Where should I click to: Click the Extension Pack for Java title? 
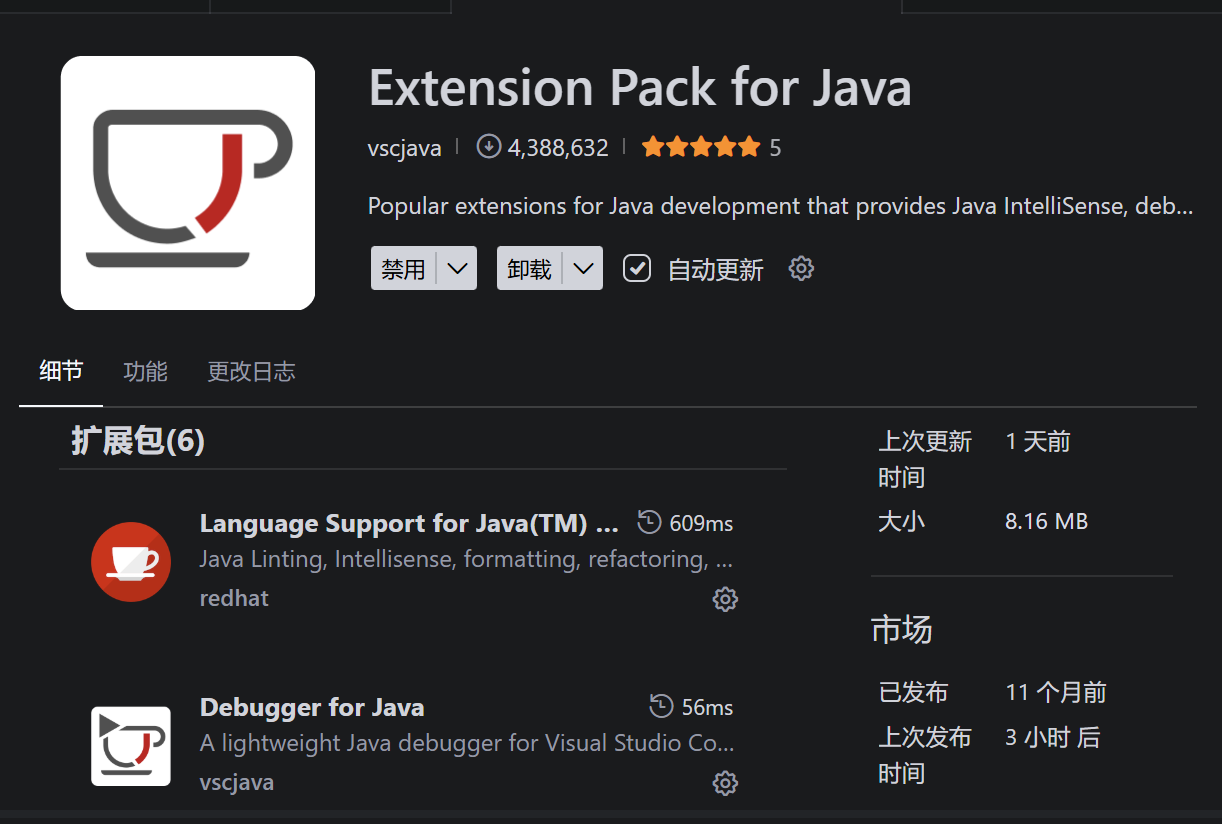640,87
